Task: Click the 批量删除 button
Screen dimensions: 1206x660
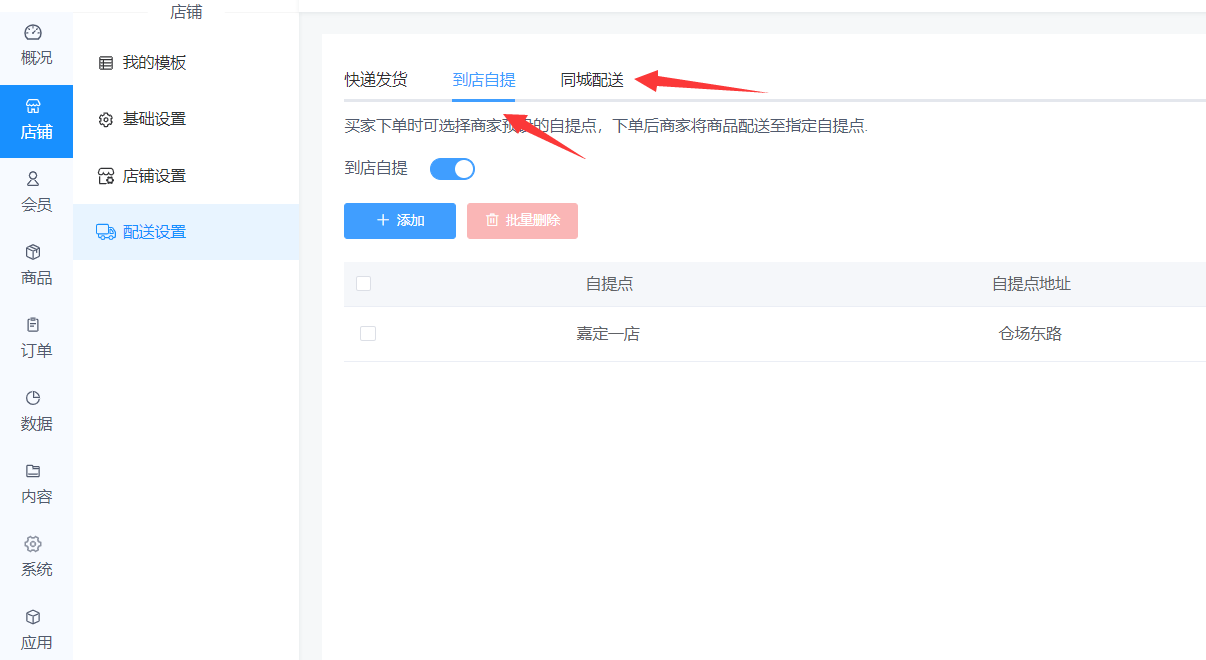Action: [522, 221]
